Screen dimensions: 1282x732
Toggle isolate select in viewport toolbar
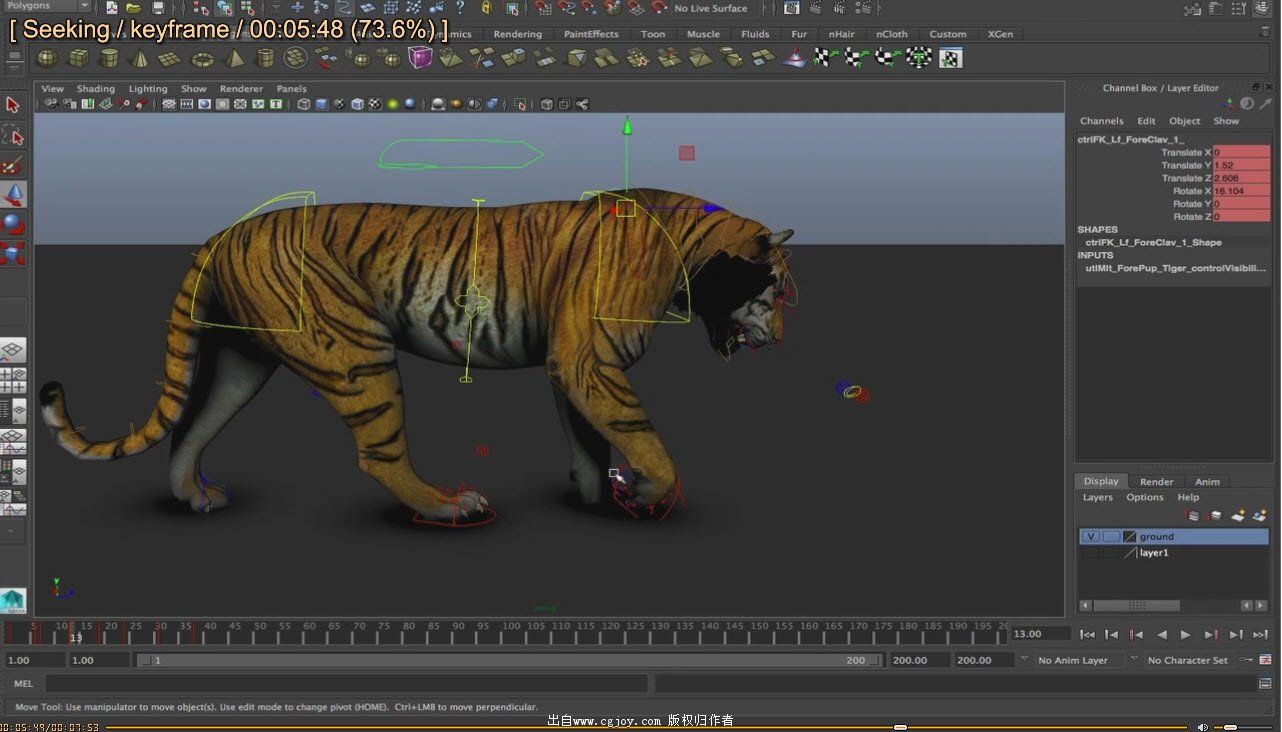pyautogui.click(x=519, y=104)
